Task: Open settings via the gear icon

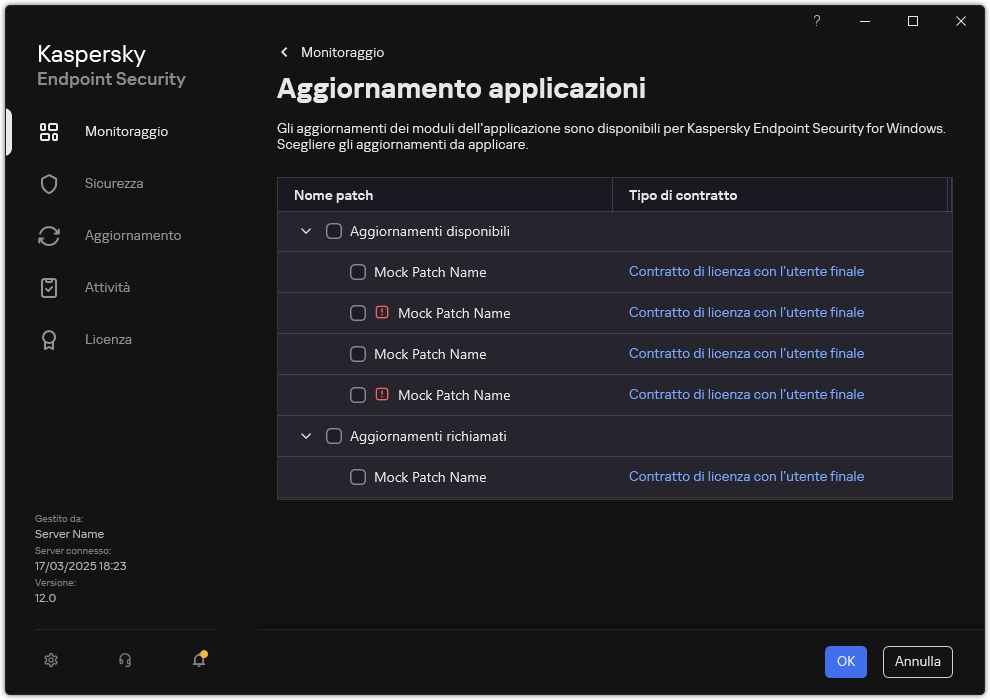Action: click(x=50, y=660)
